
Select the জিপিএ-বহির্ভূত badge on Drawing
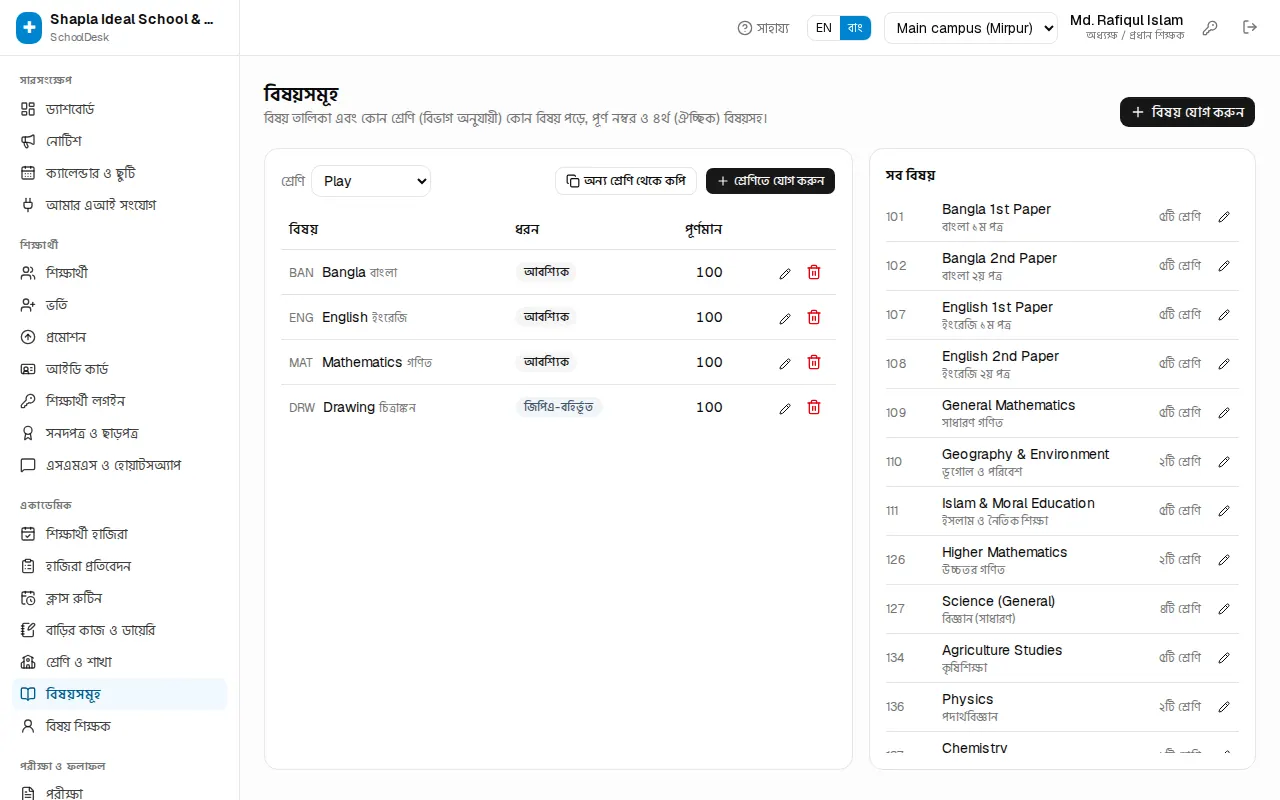tap(559, 407)
